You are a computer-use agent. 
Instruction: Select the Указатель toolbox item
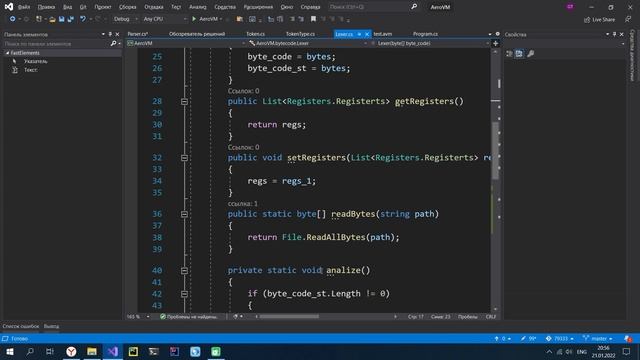(36, 61)
